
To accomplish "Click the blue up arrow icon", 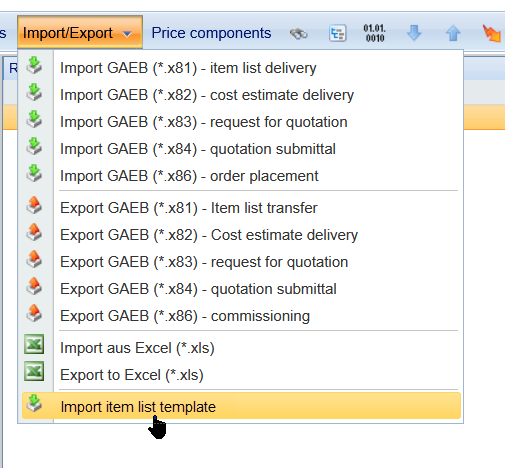I will pyautogui.click(x=453, y=33).
